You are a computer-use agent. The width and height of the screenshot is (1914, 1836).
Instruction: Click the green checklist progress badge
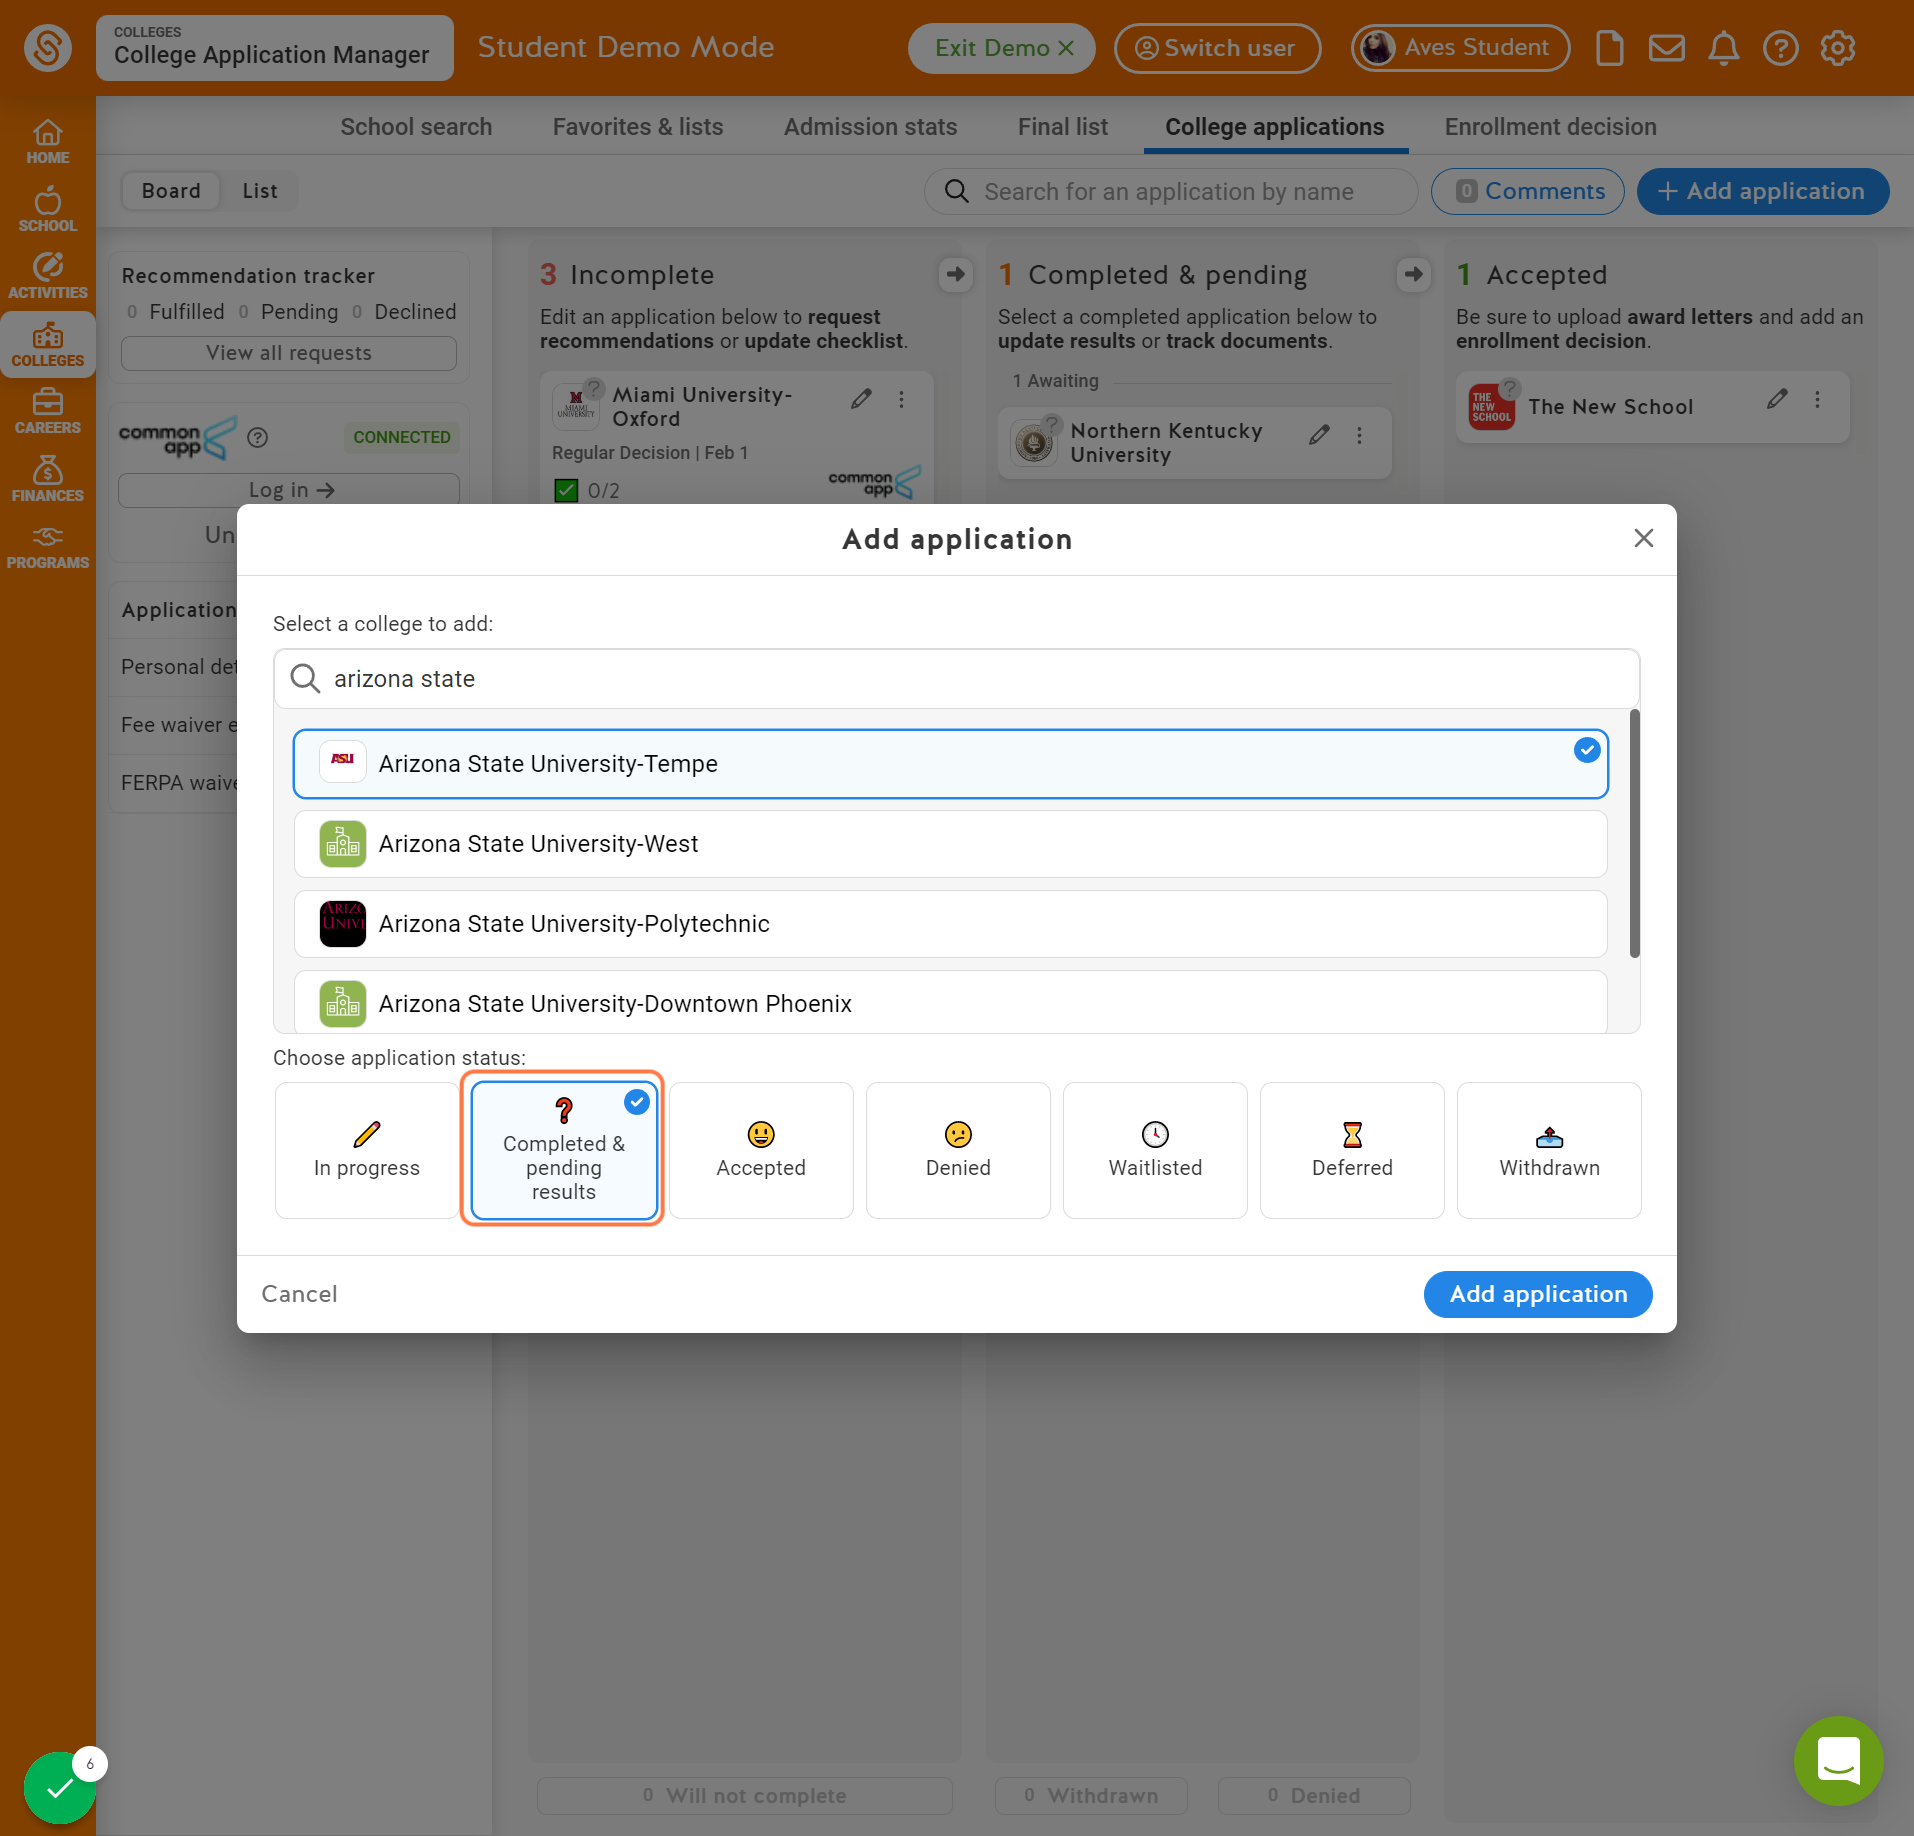coord(60,1788)
